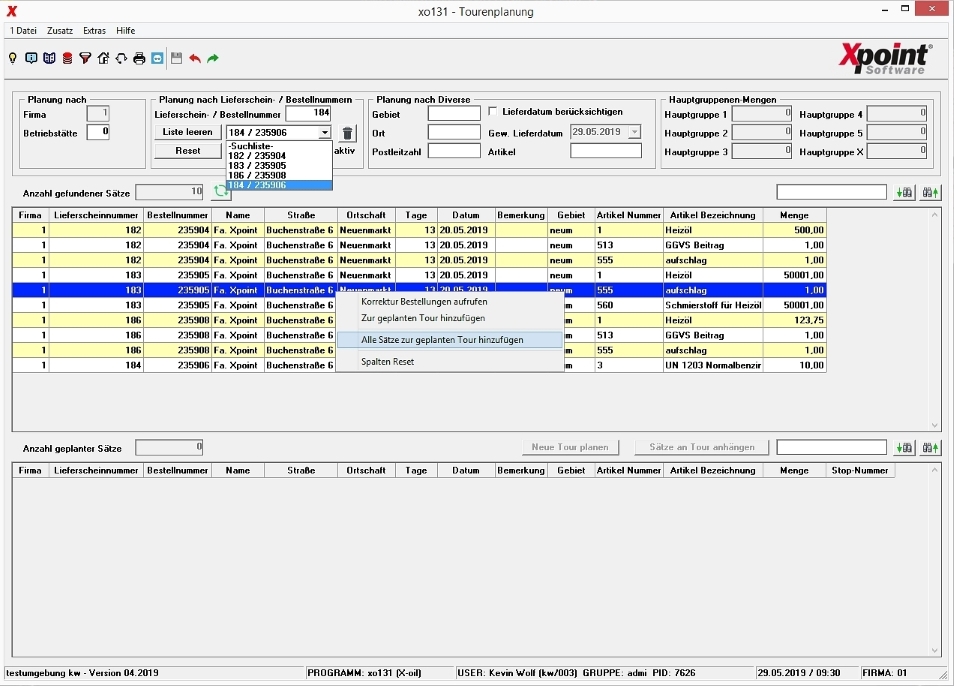
Task: Click the green refresh icon next to record count
Action: tap(221, 192)
